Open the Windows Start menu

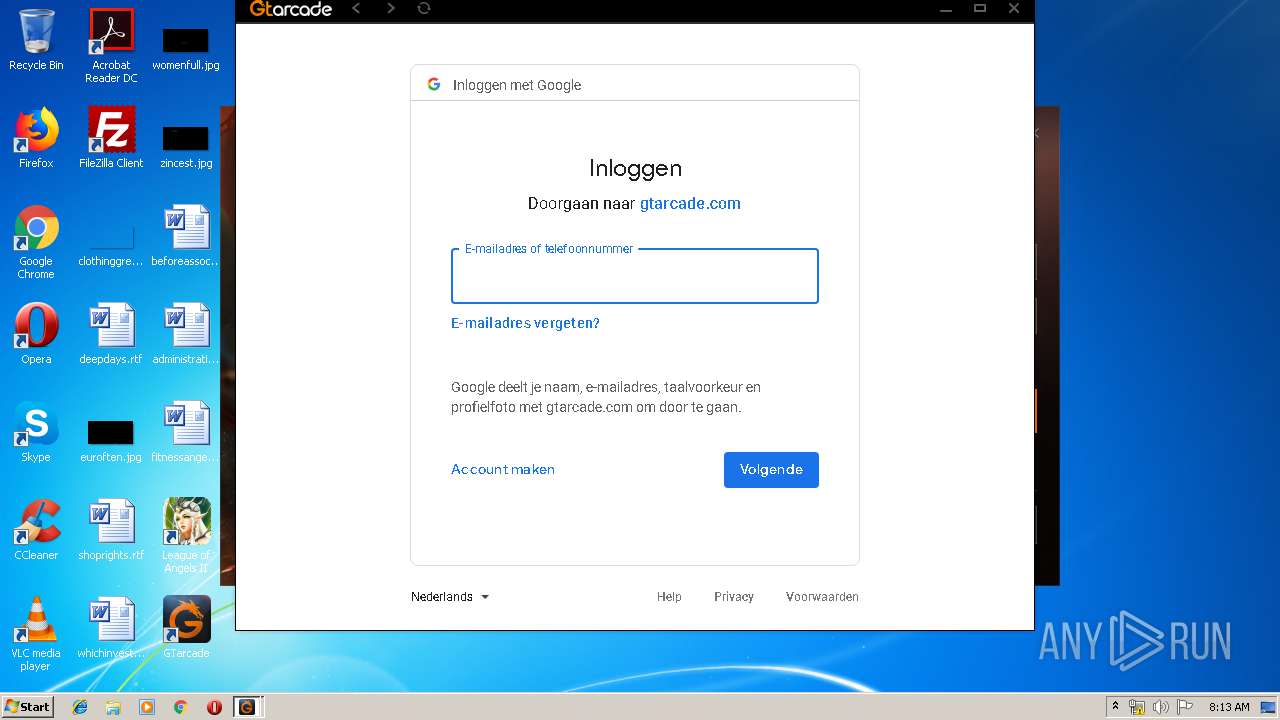coord(27,706)
